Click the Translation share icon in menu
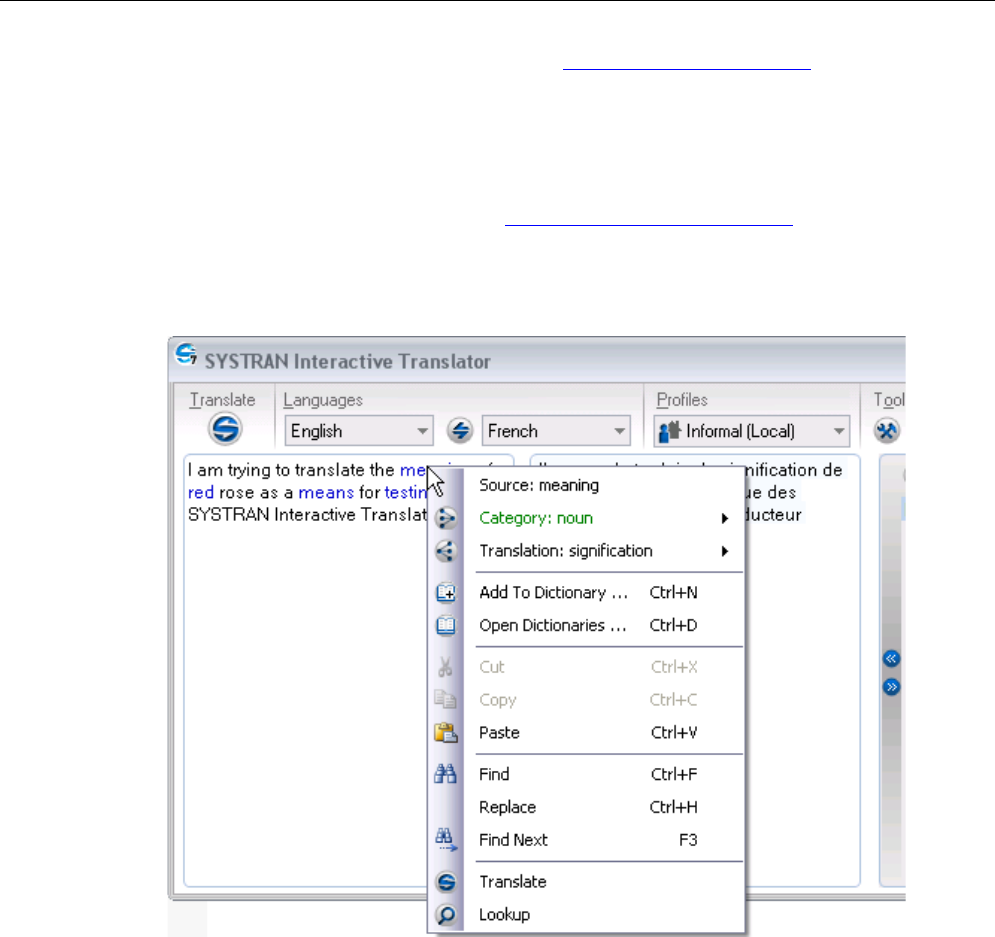This screenshot has height=937, width=995. [x=445, y=551]
